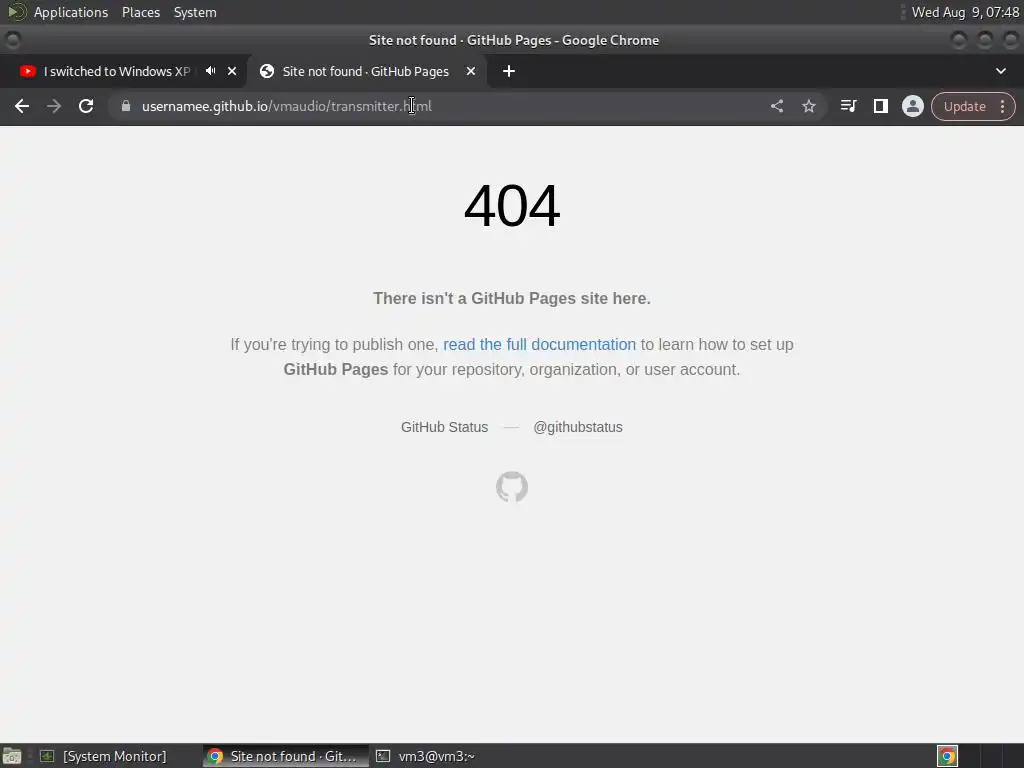Open the @githubstatus link
This screenshot has height=768, width=1024.
(x=578, y=427)
